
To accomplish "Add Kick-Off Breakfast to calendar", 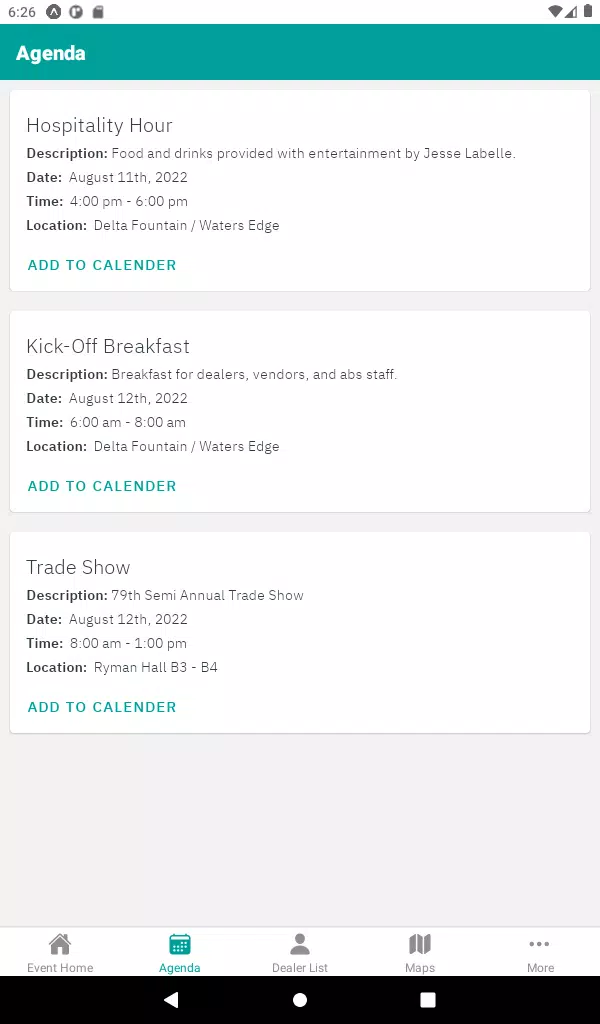I will (x=102, y=486).
